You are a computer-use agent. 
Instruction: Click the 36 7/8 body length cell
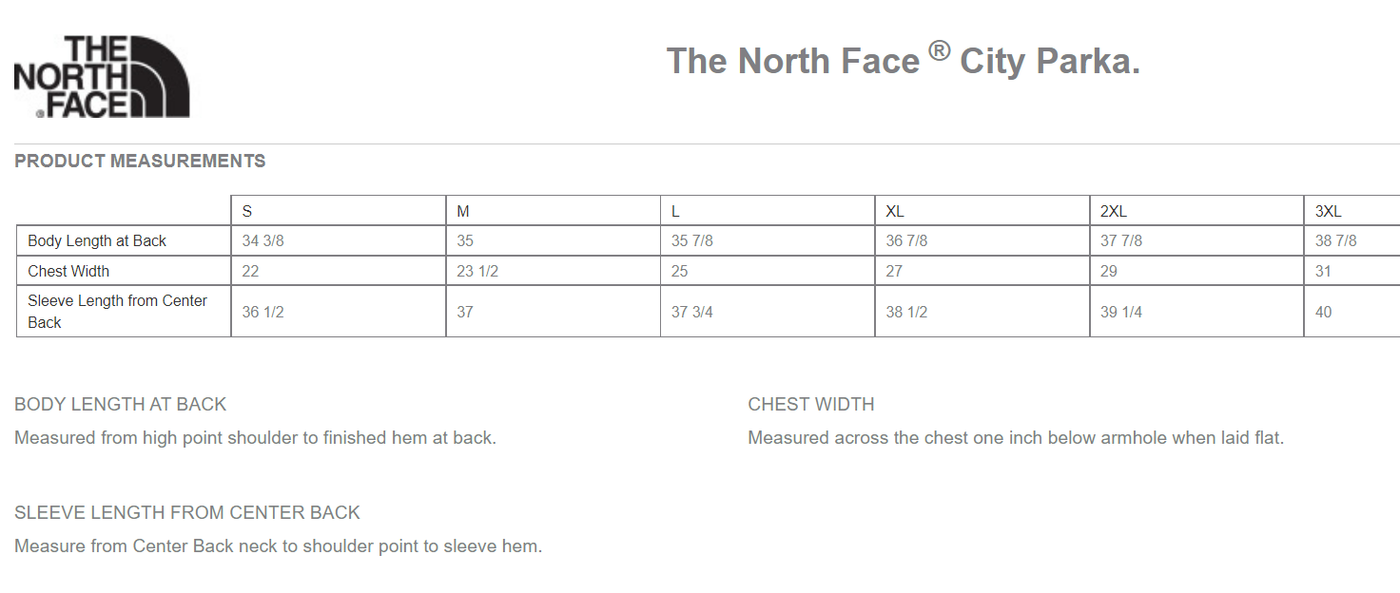pyautogui.click(x=907, y=241)
